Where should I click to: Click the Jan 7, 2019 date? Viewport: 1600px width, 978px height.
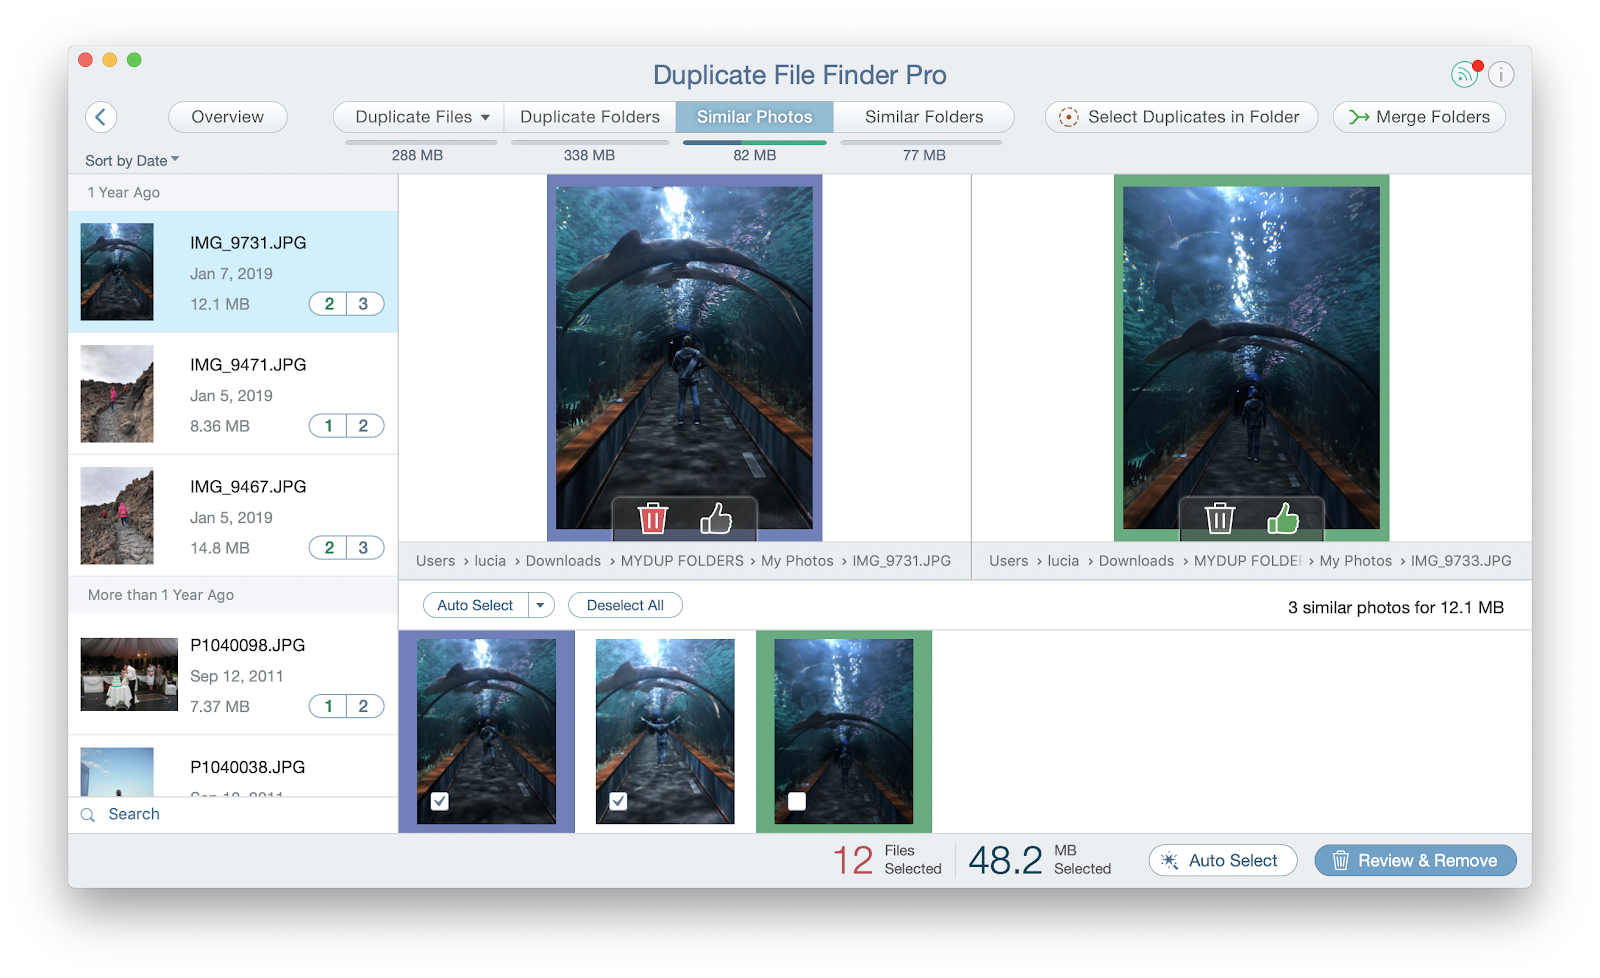click(232, 274)
